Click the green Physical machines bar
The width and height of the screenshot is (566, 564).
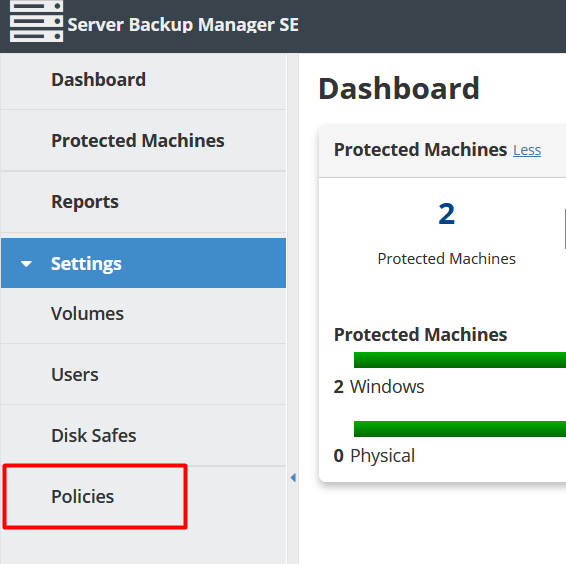(460, 429)
